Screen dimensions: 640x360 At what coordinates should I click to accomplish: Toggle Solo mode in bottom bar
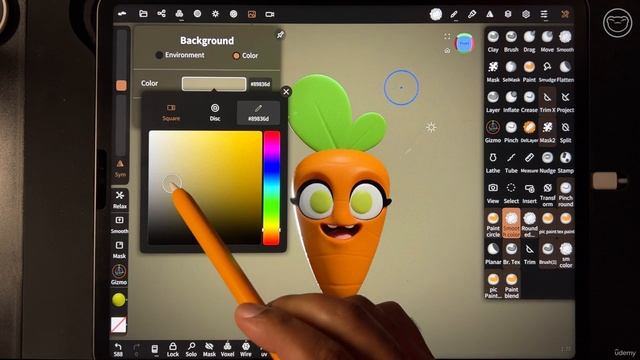191,349
